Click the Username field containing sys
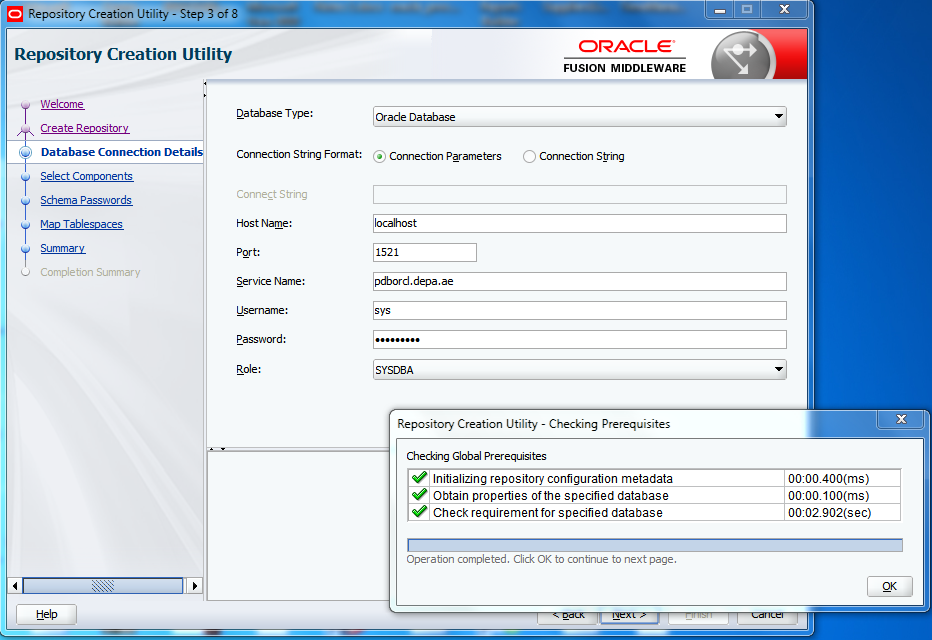Screen dimensions: 932x640 click(x=580, y=310)
